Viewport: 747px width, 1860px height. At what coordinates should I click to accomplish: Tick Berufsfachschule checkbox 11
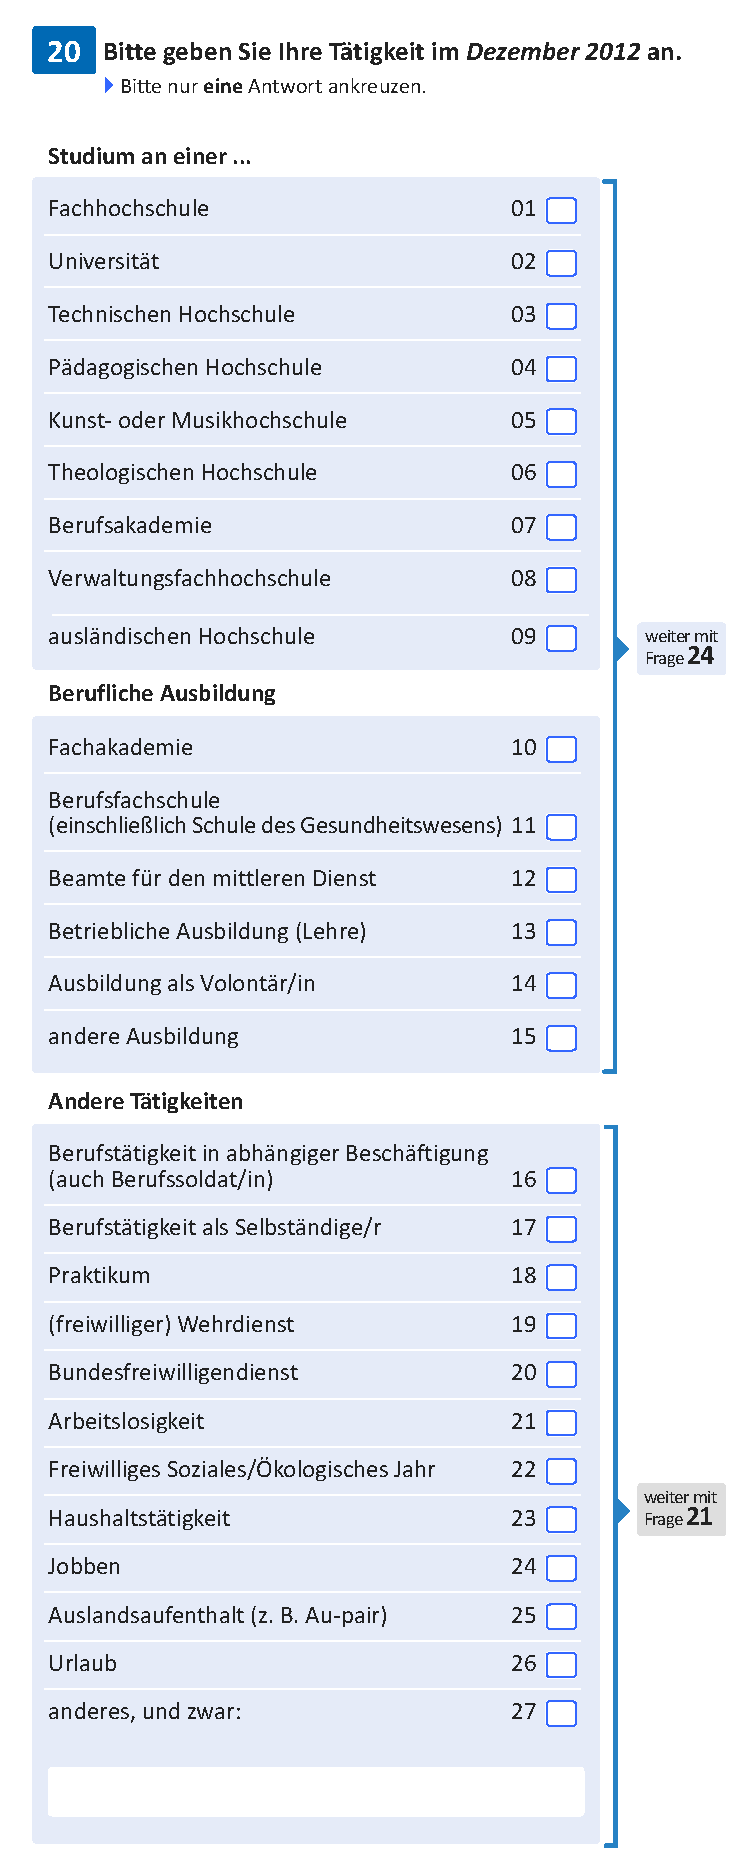click(x=562, y=827)
